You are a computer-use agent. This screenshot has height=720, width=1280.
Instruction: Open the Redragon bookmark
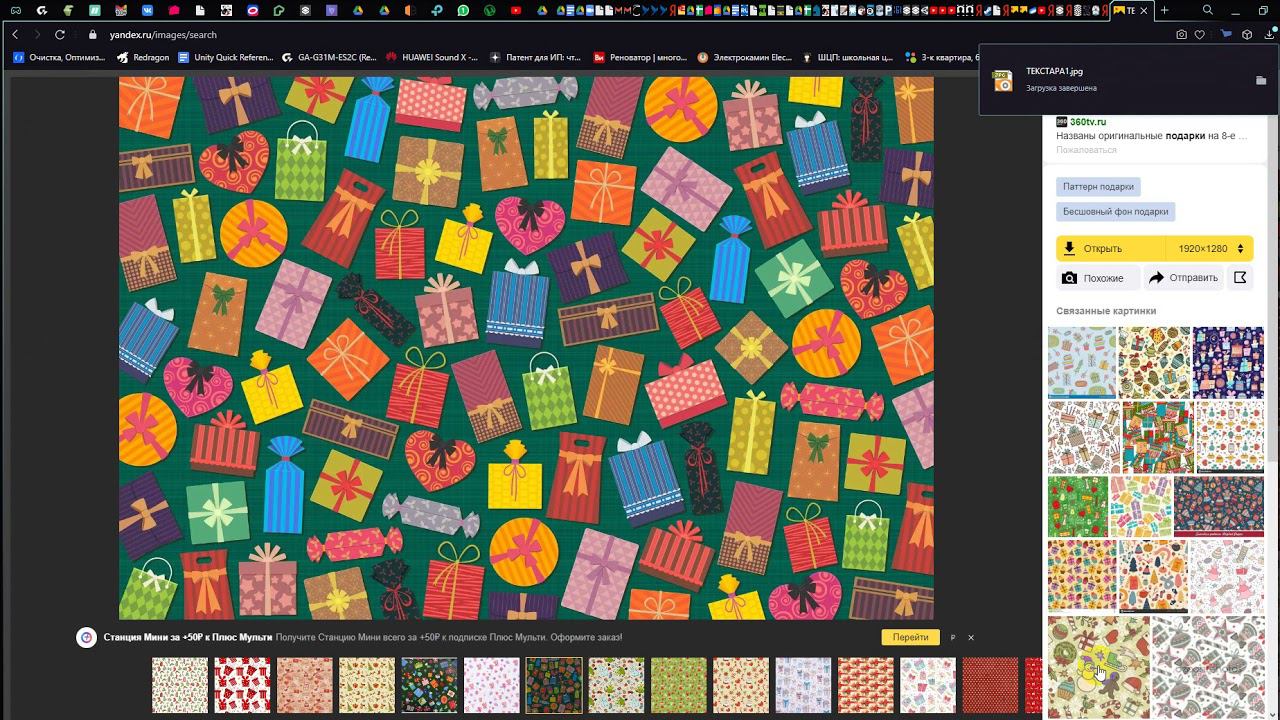(143, 58)
